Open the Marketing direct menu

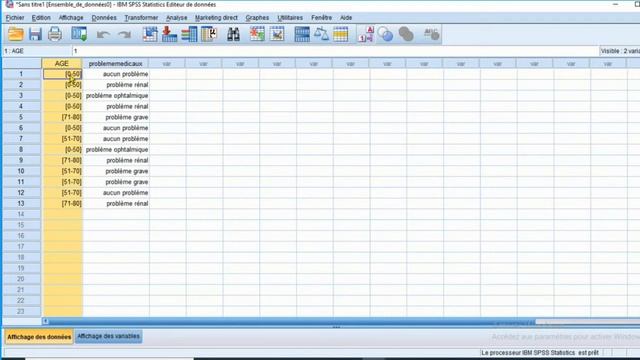pyautogui.click(x=216, y=18)
